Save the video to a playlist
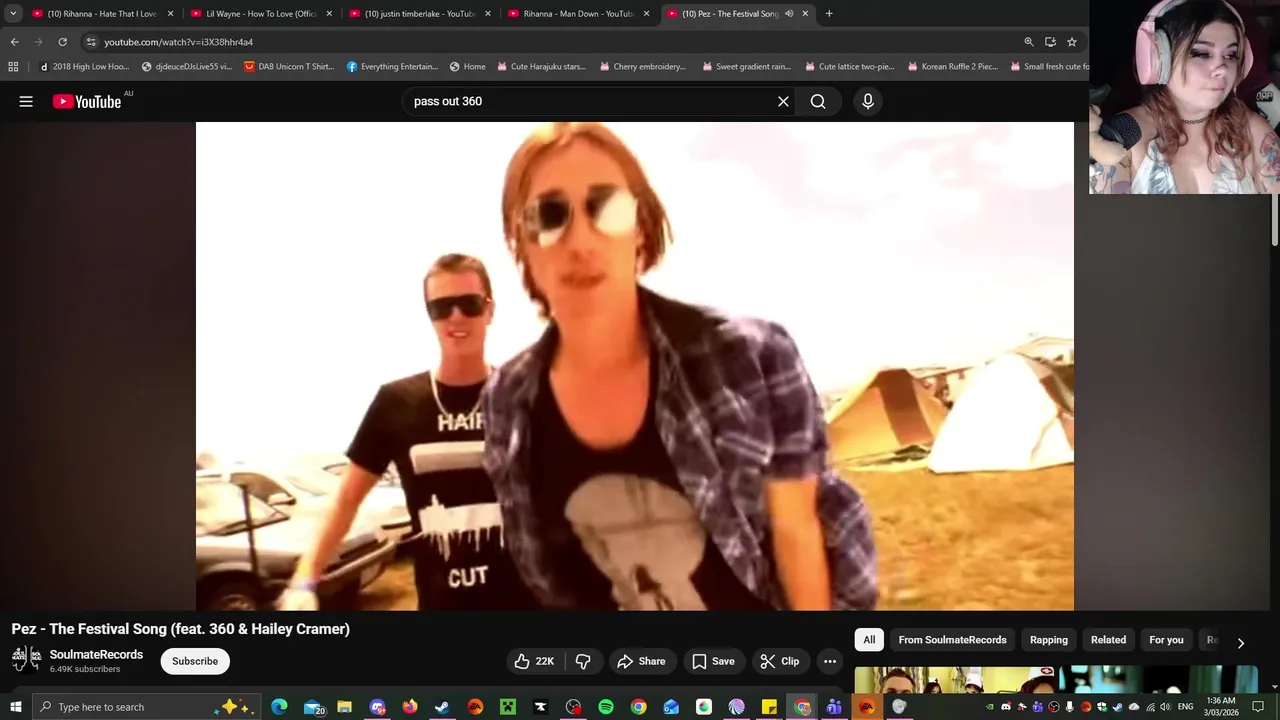The image size is (1280, 720). [713, 661]
